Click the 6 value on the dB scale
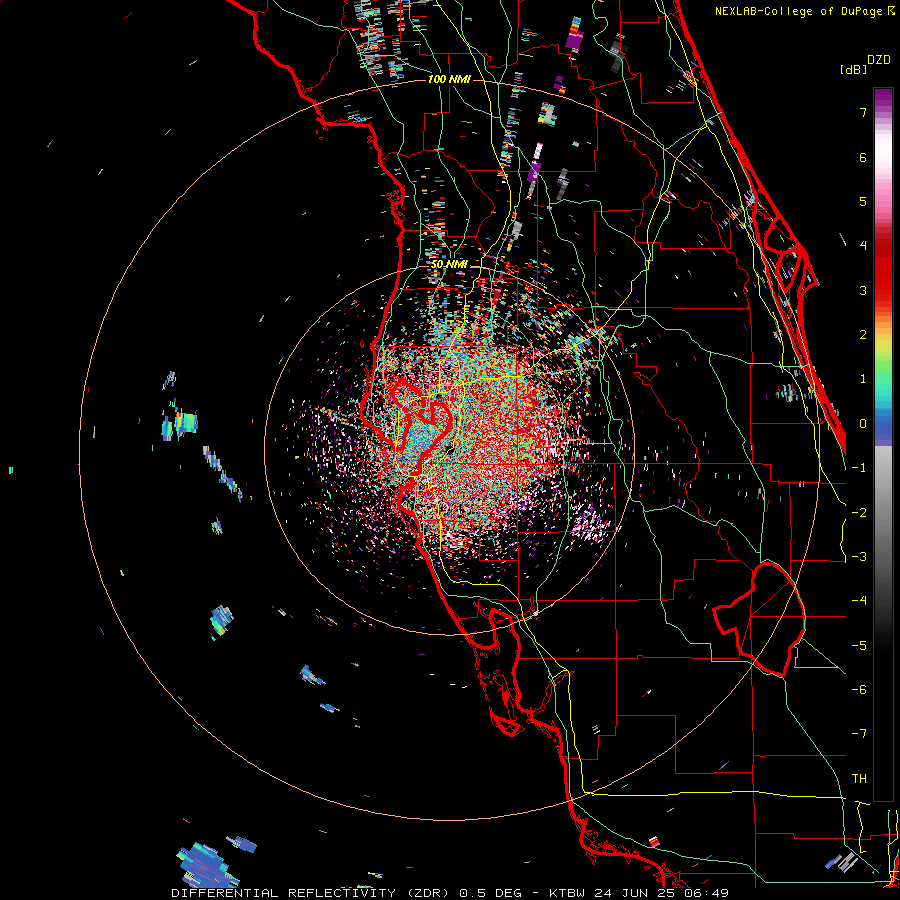Screen dimensions: 900x900 click(863, 157)
